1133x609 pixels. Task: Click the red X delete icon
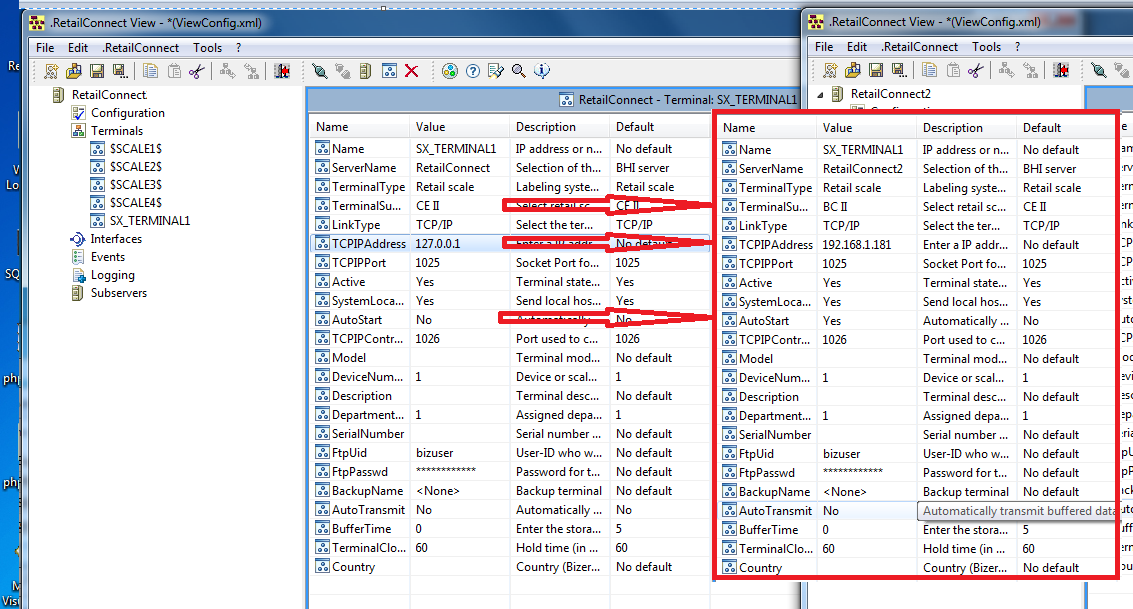(x=412, y=71)
